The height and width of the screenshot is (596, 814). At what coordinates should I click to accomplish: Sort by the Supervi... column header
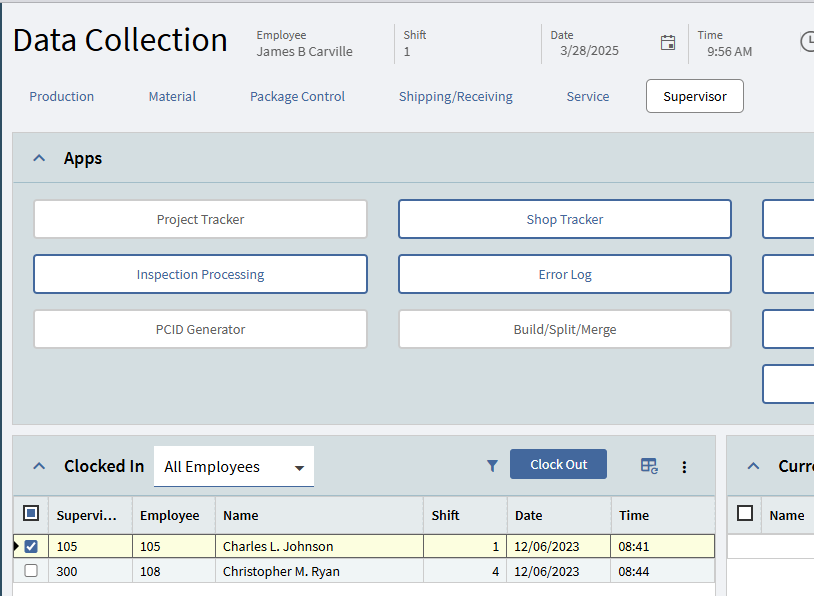pos(90,515)
